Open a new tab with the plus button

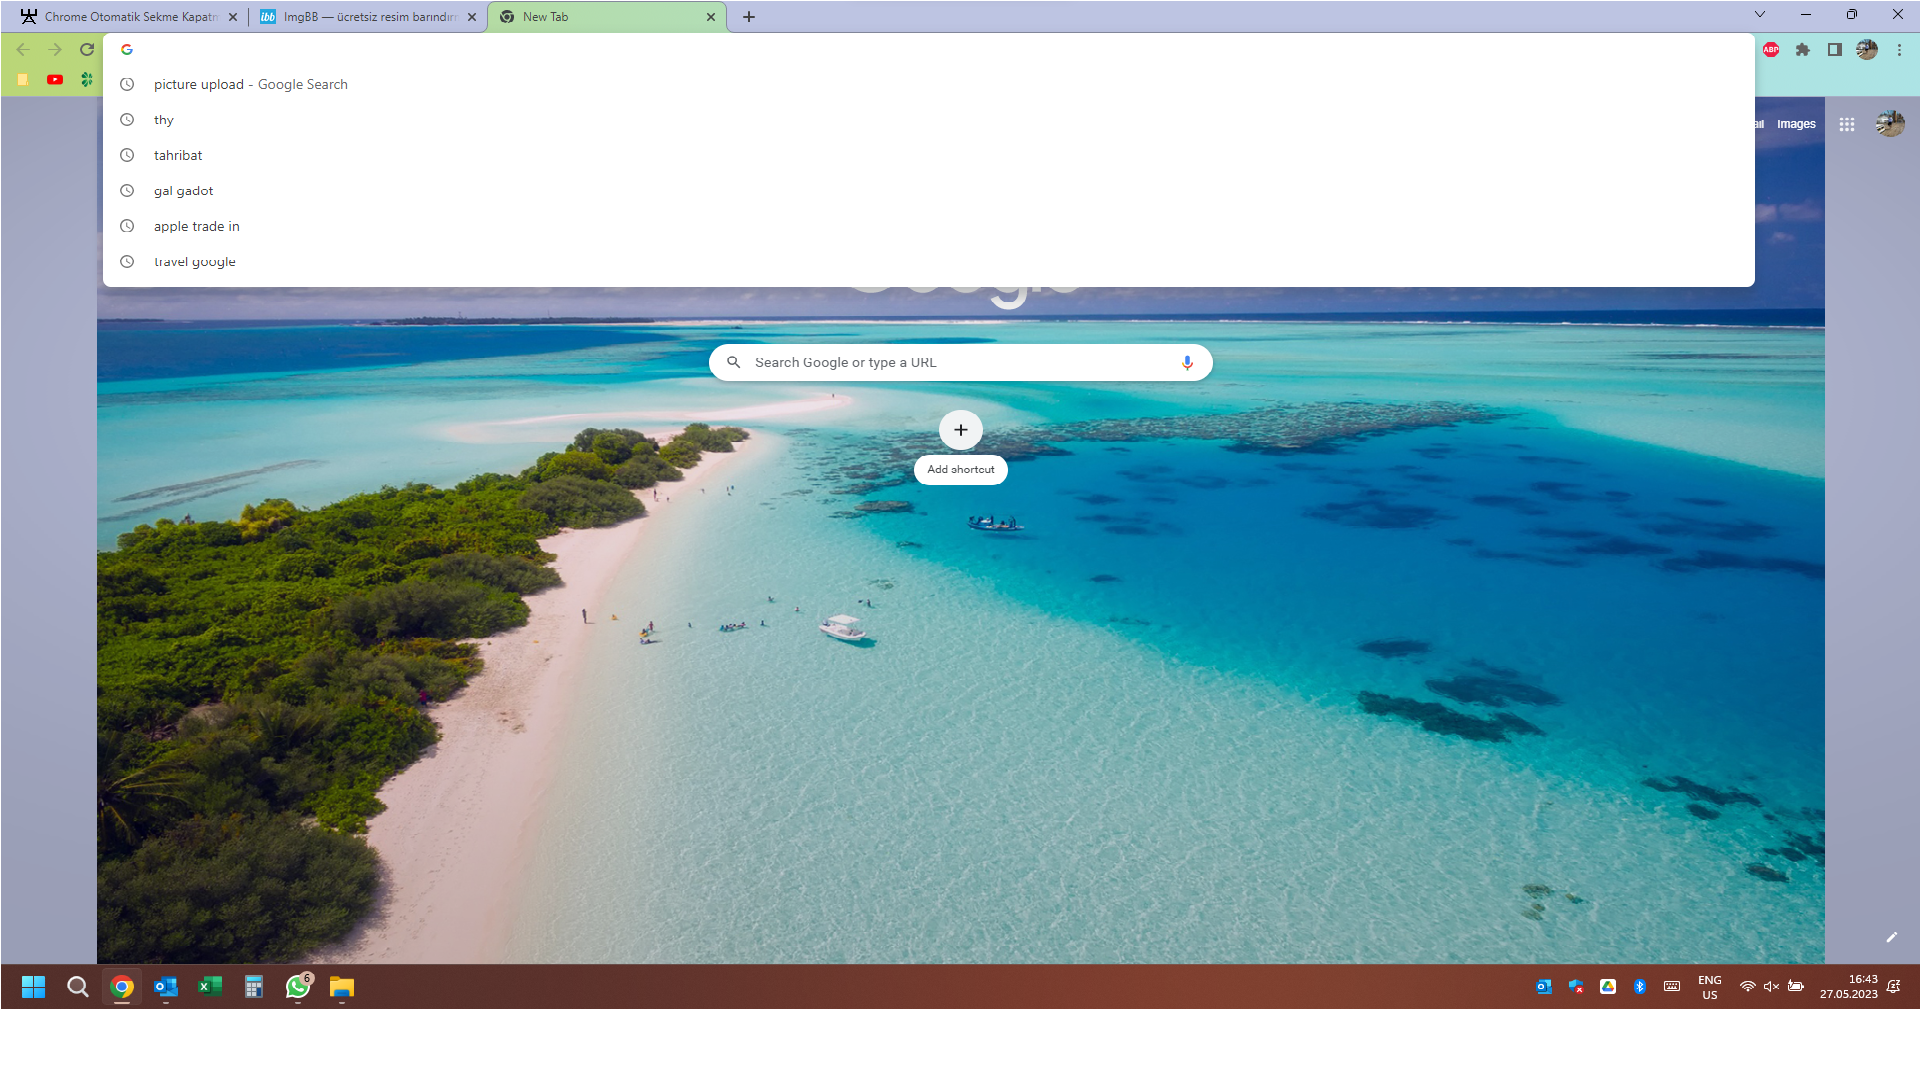[749, 17]
